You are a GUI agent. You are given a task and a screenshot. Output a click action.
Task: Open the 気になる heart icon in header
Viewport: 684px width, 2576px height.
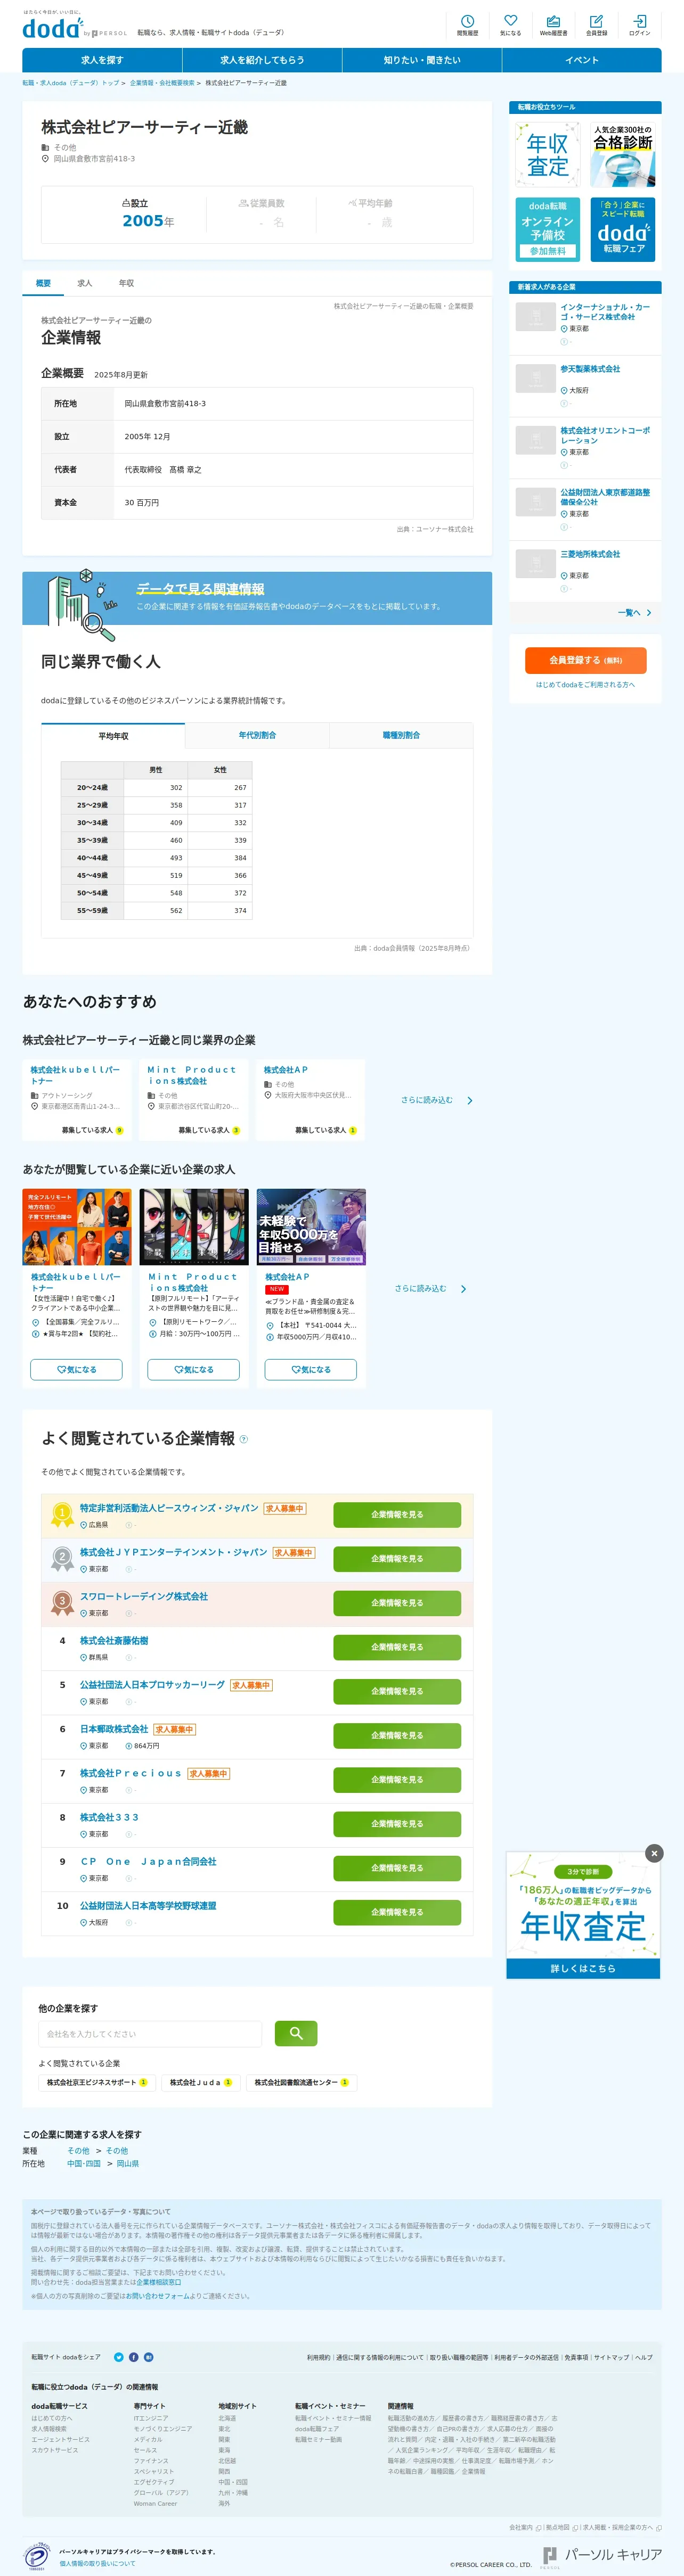click(510, 25)
